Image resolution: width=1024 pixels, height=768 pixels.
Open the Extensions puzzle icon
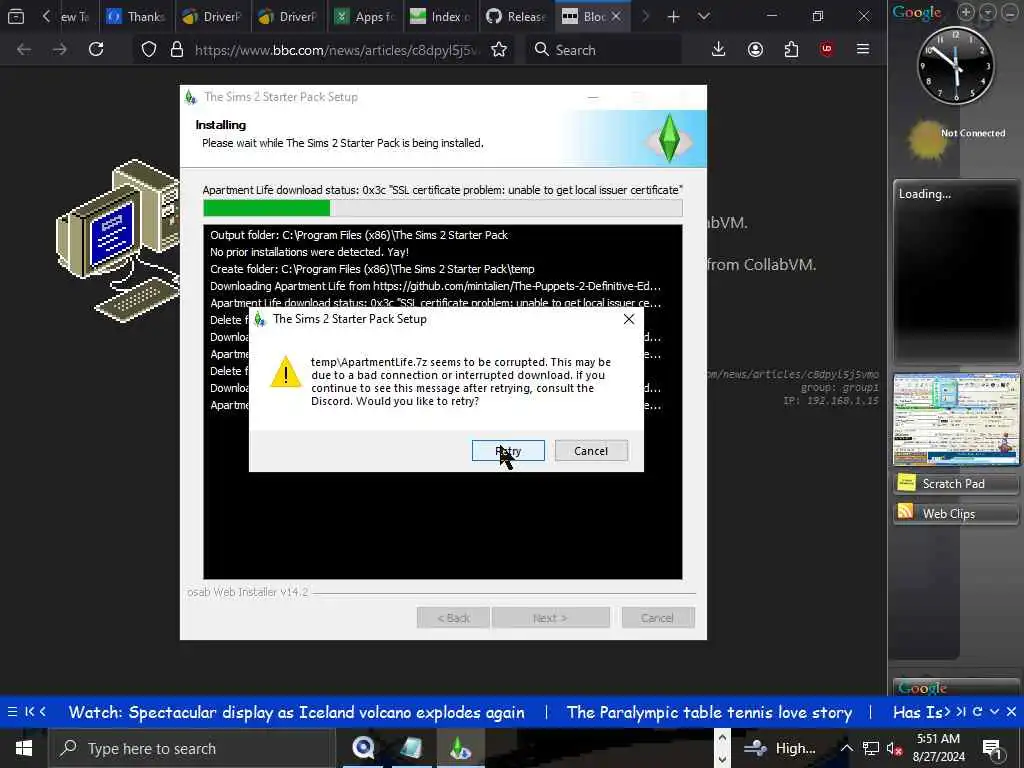pos(791,50)
